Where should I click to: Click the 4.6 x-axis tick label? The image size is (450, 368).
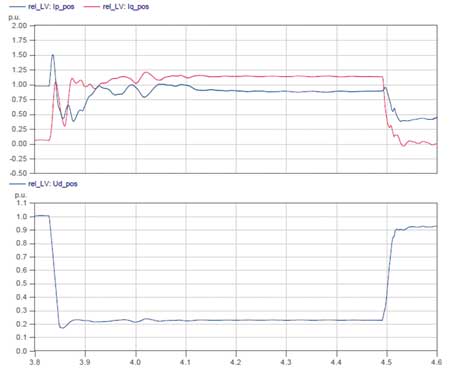point(437,362)
